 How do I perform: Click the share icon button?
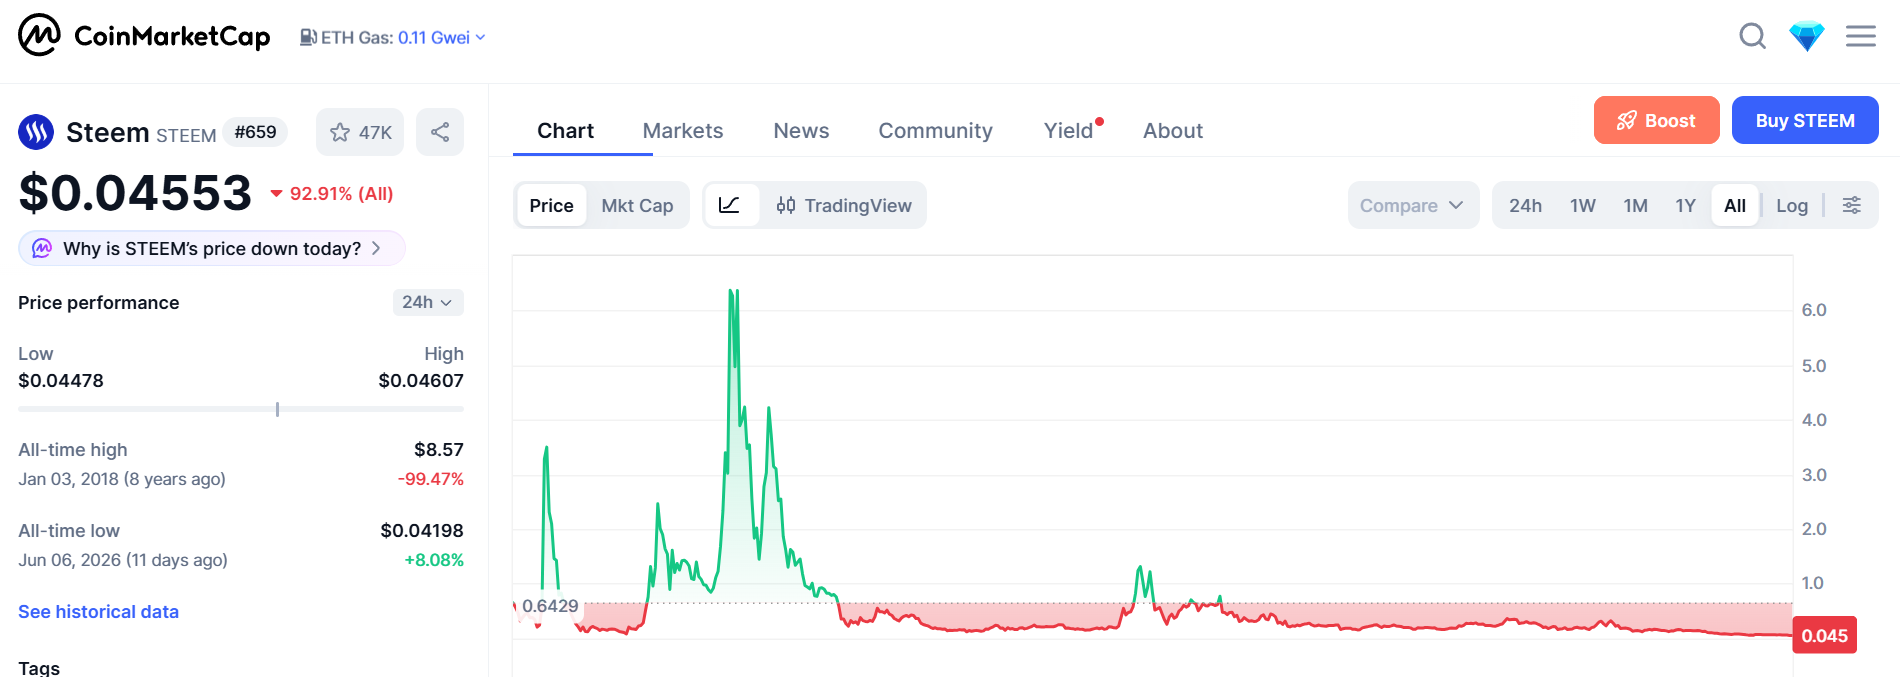(440, 132)
